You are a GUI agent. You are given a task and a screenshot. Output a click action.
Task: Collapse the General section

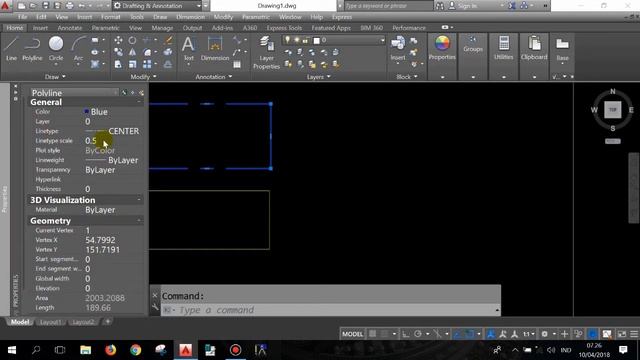[x=139, y=102]
